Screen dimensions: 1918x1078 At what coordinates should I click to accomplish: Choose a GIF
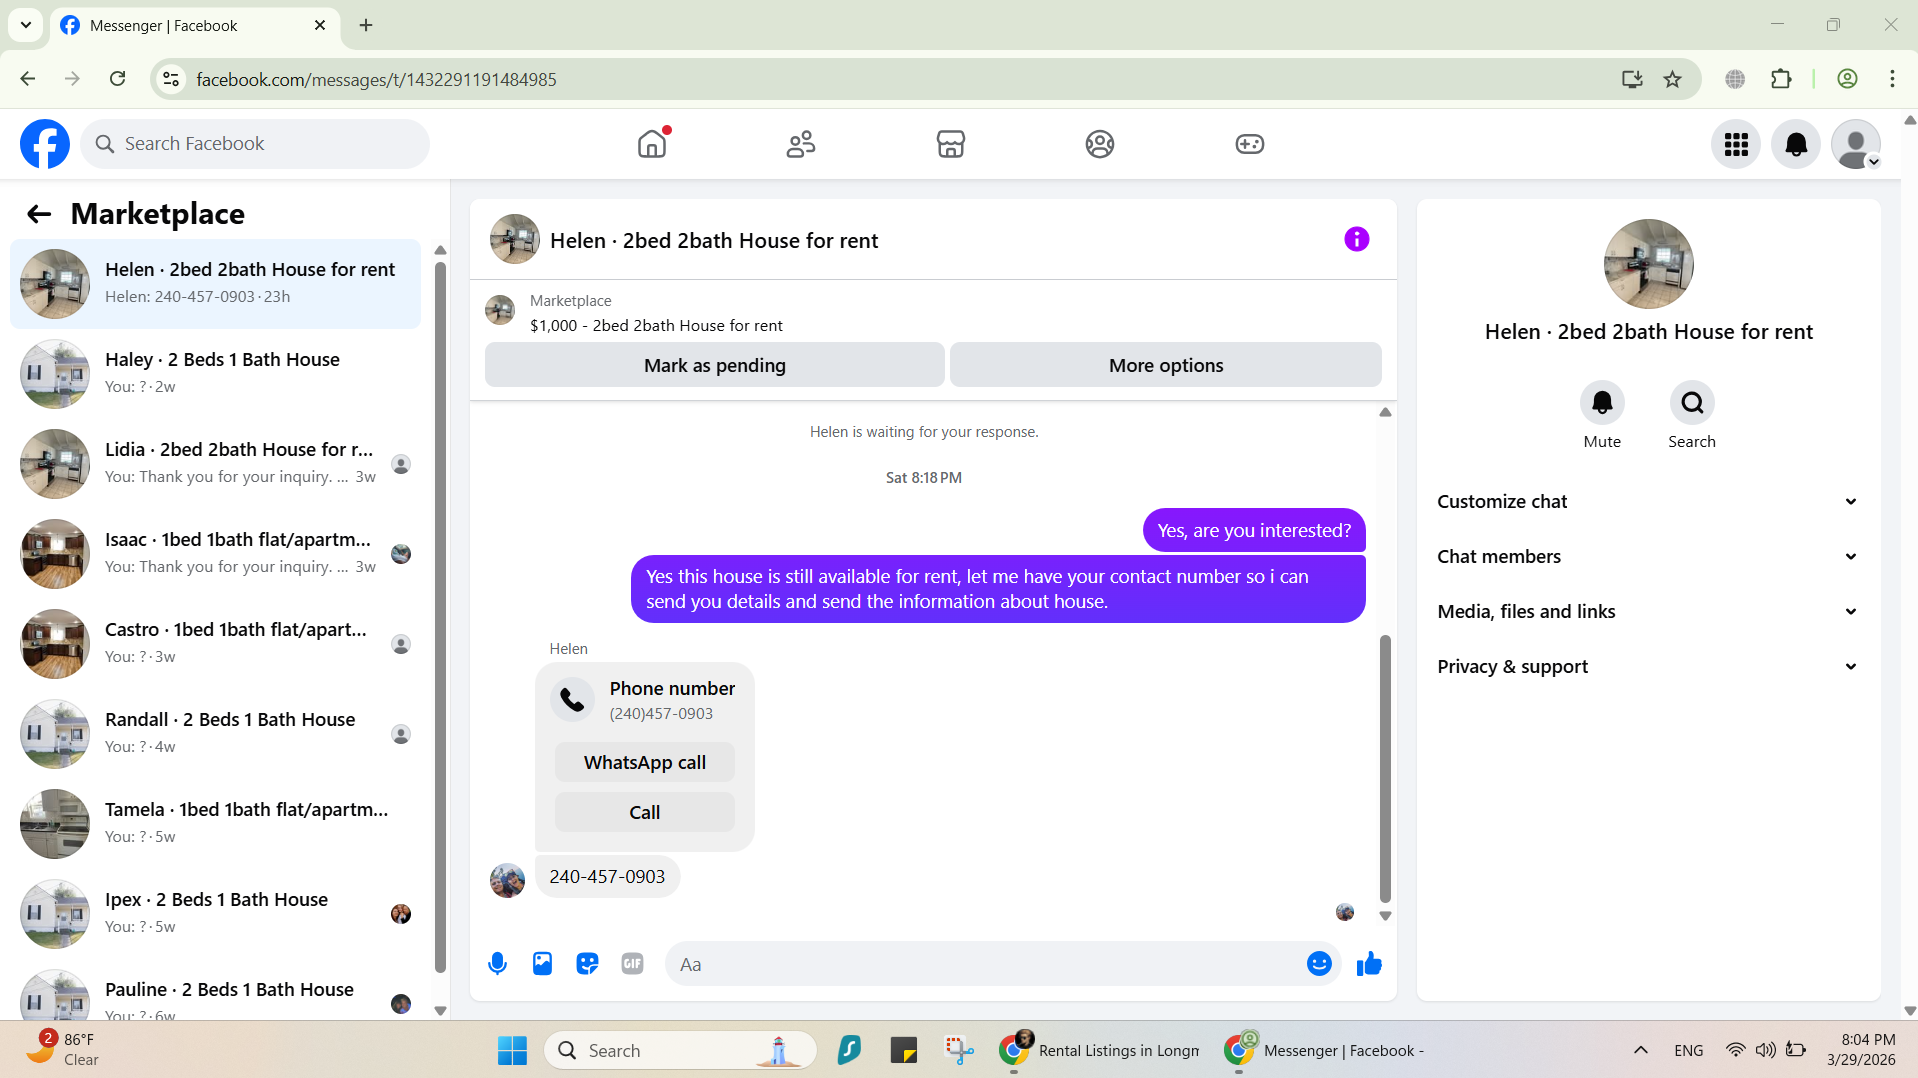click(632, 964)
